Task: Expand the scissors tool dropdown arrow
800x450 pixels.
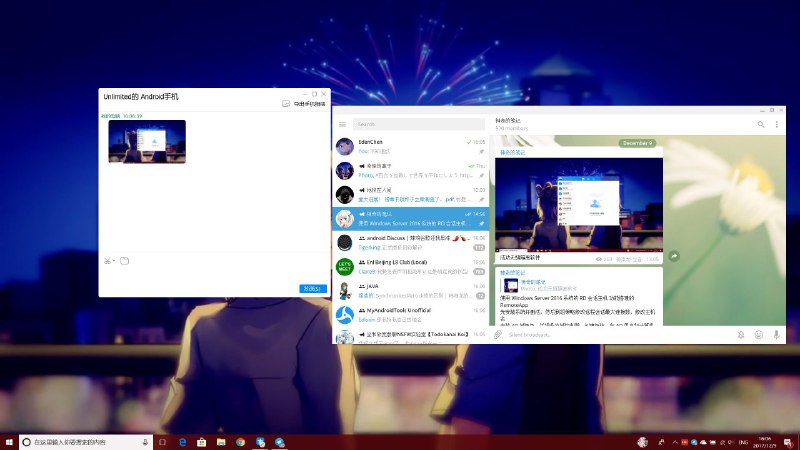Action: click(x=113, y=261)
